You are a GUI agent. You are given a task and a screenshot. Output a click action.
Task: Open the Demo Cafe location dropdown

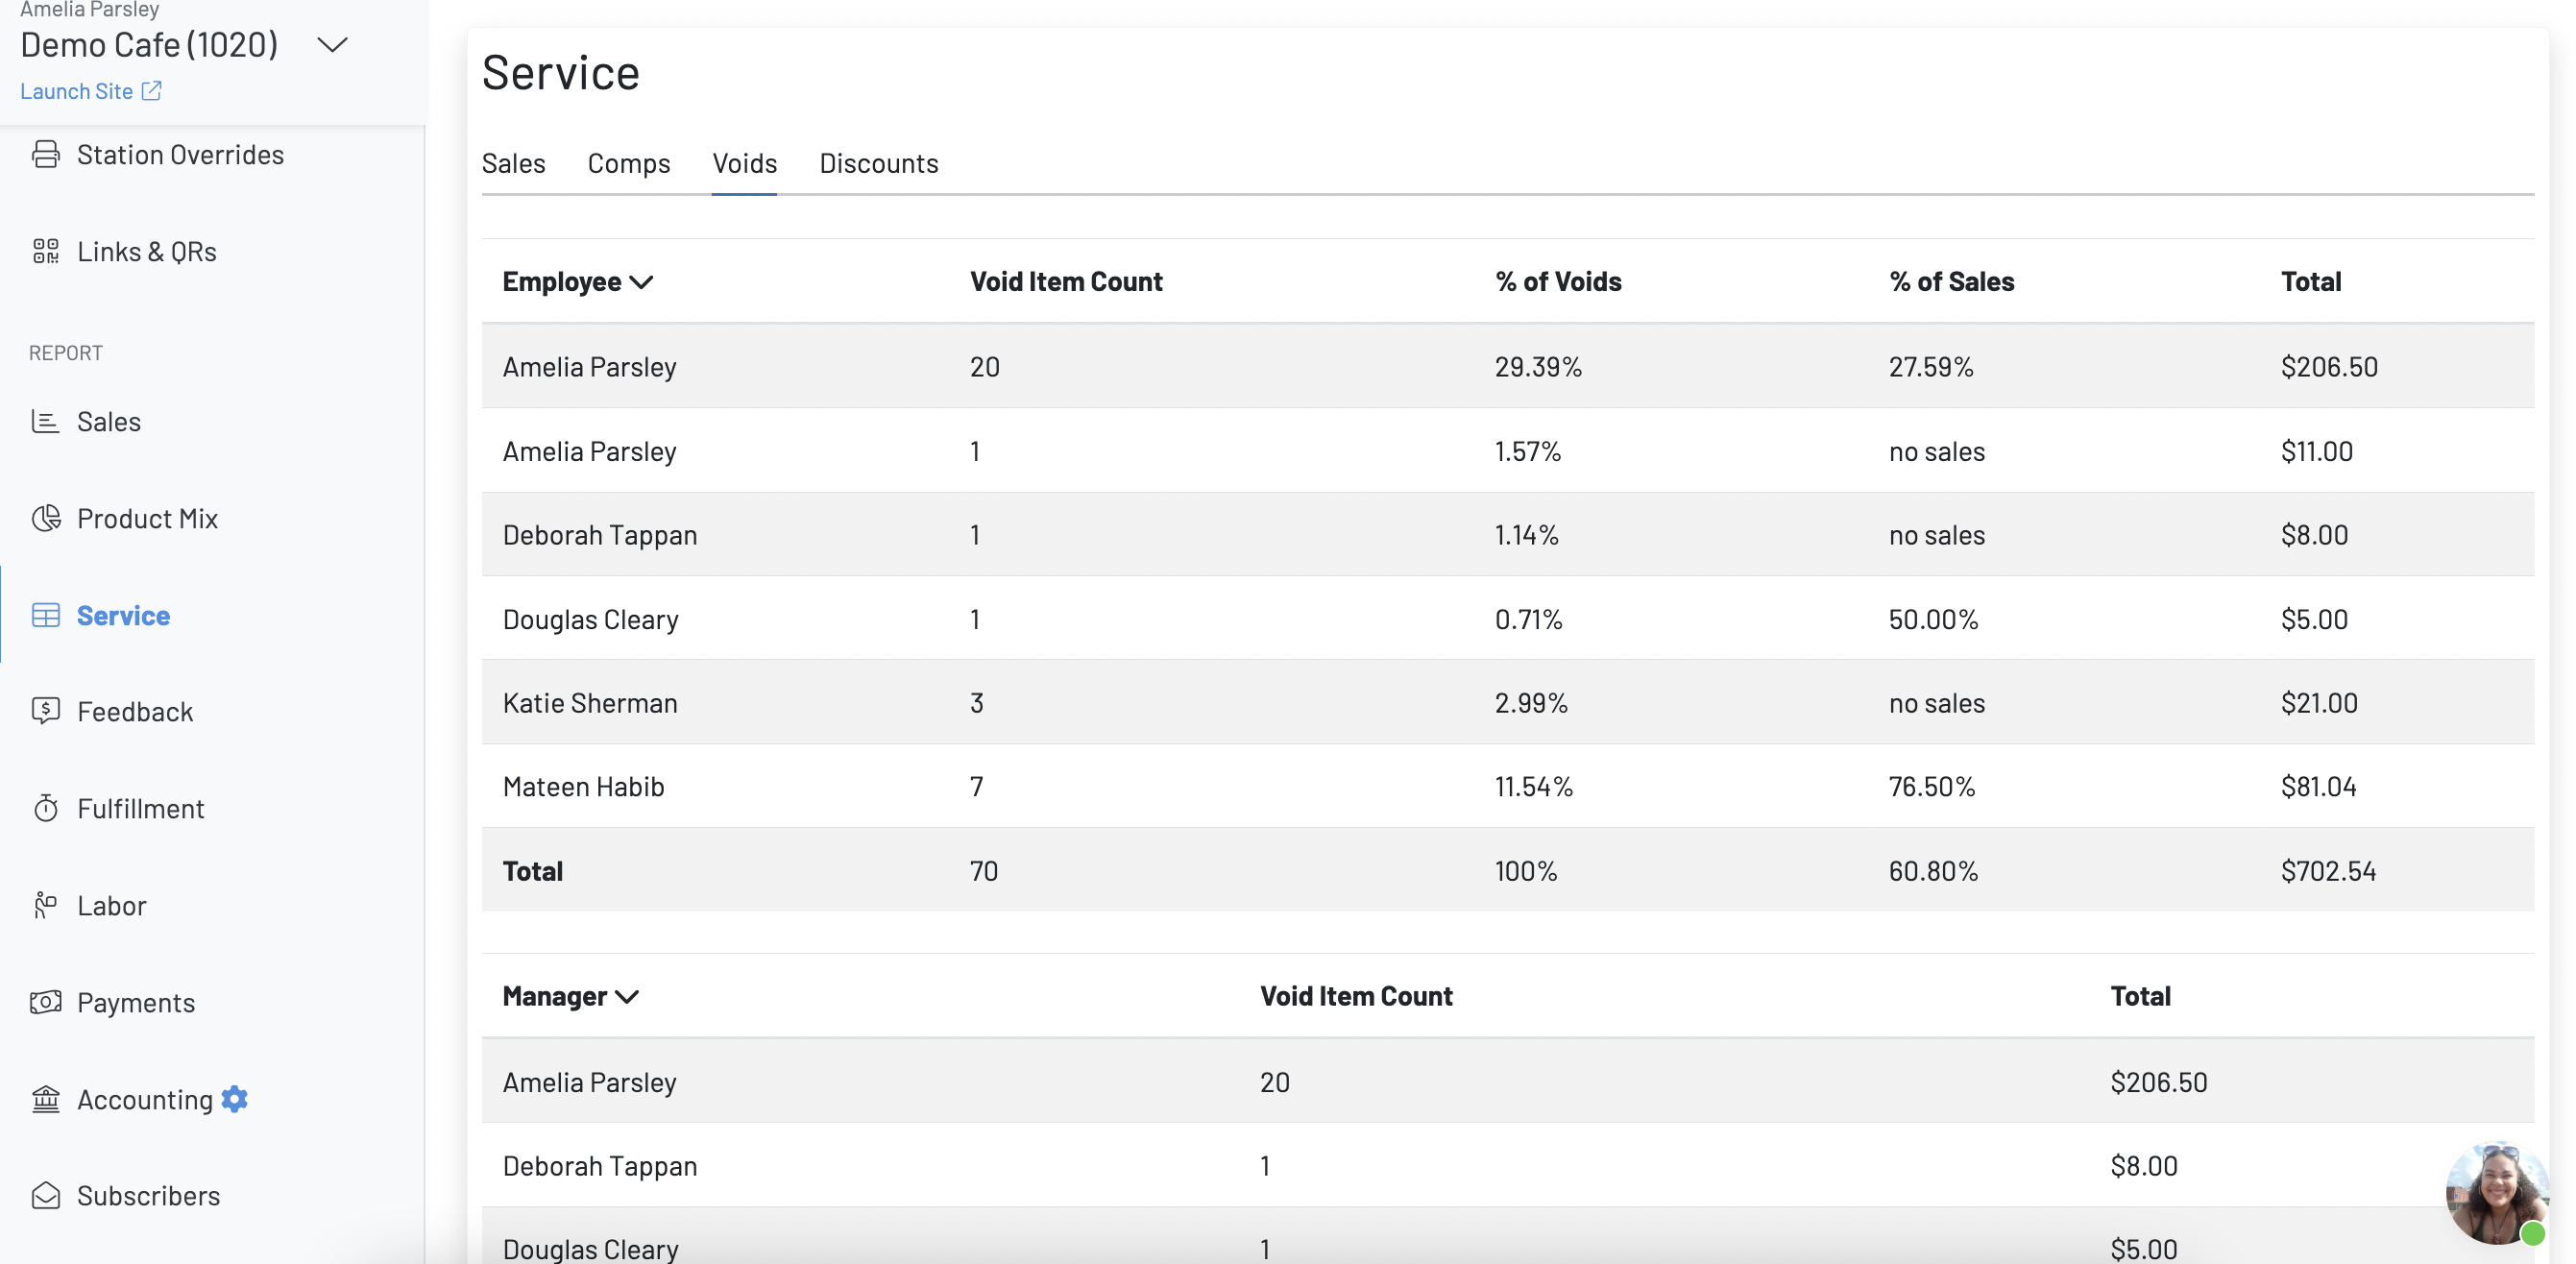pos(331,45)
